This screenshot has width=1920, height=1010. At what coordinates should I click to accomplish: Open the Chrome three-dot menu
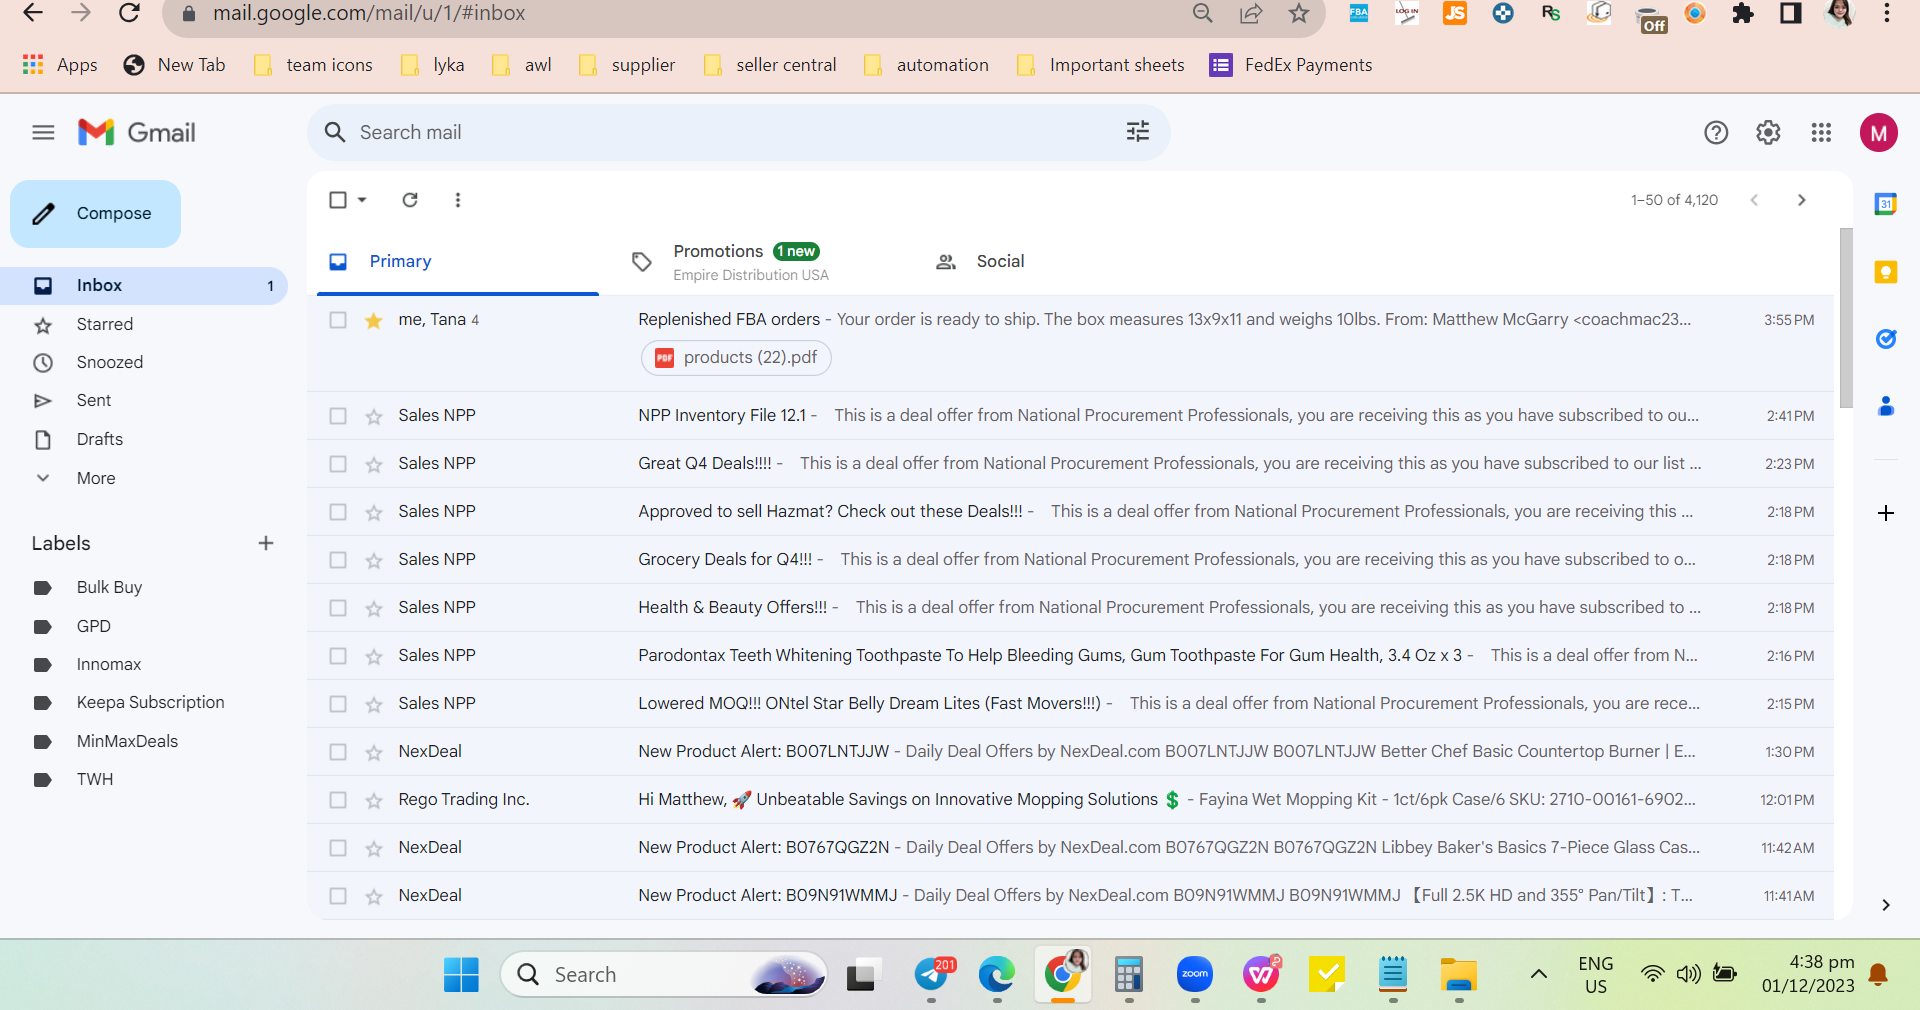click(x=1887, y=14)
